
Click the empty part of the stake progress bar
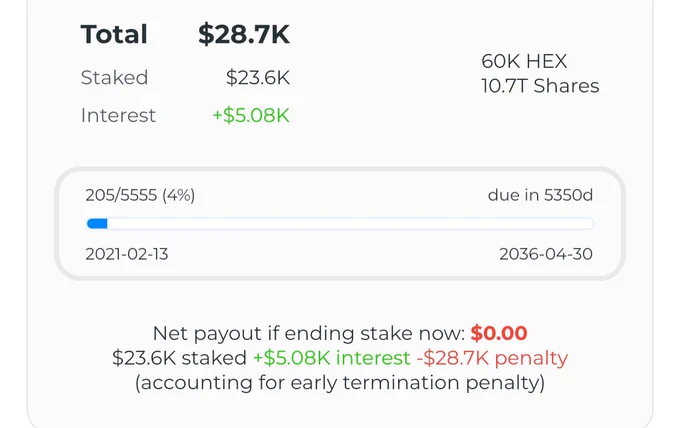[350, 224]
